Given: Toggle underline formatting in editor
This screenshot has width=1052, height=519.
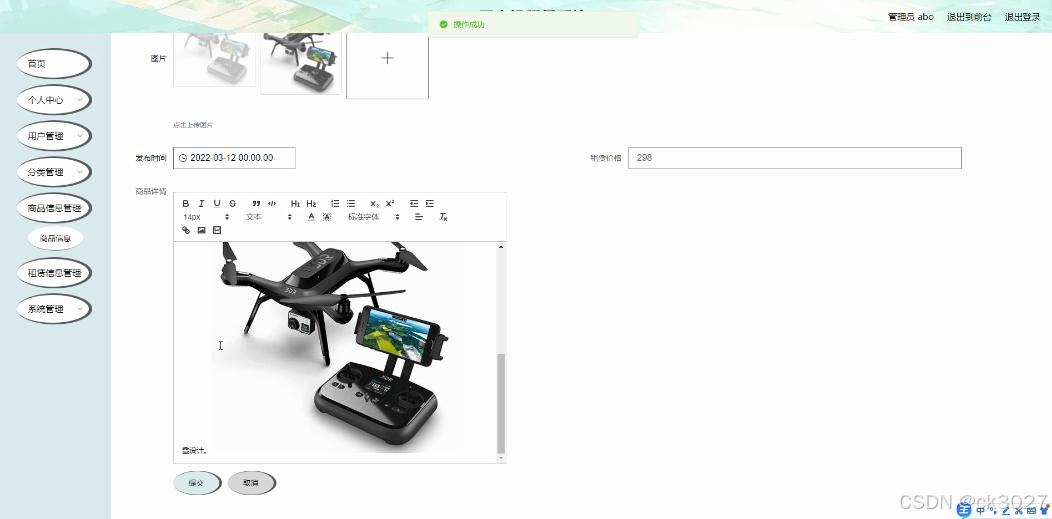Looking at the screenshot, I should point(217,203).
